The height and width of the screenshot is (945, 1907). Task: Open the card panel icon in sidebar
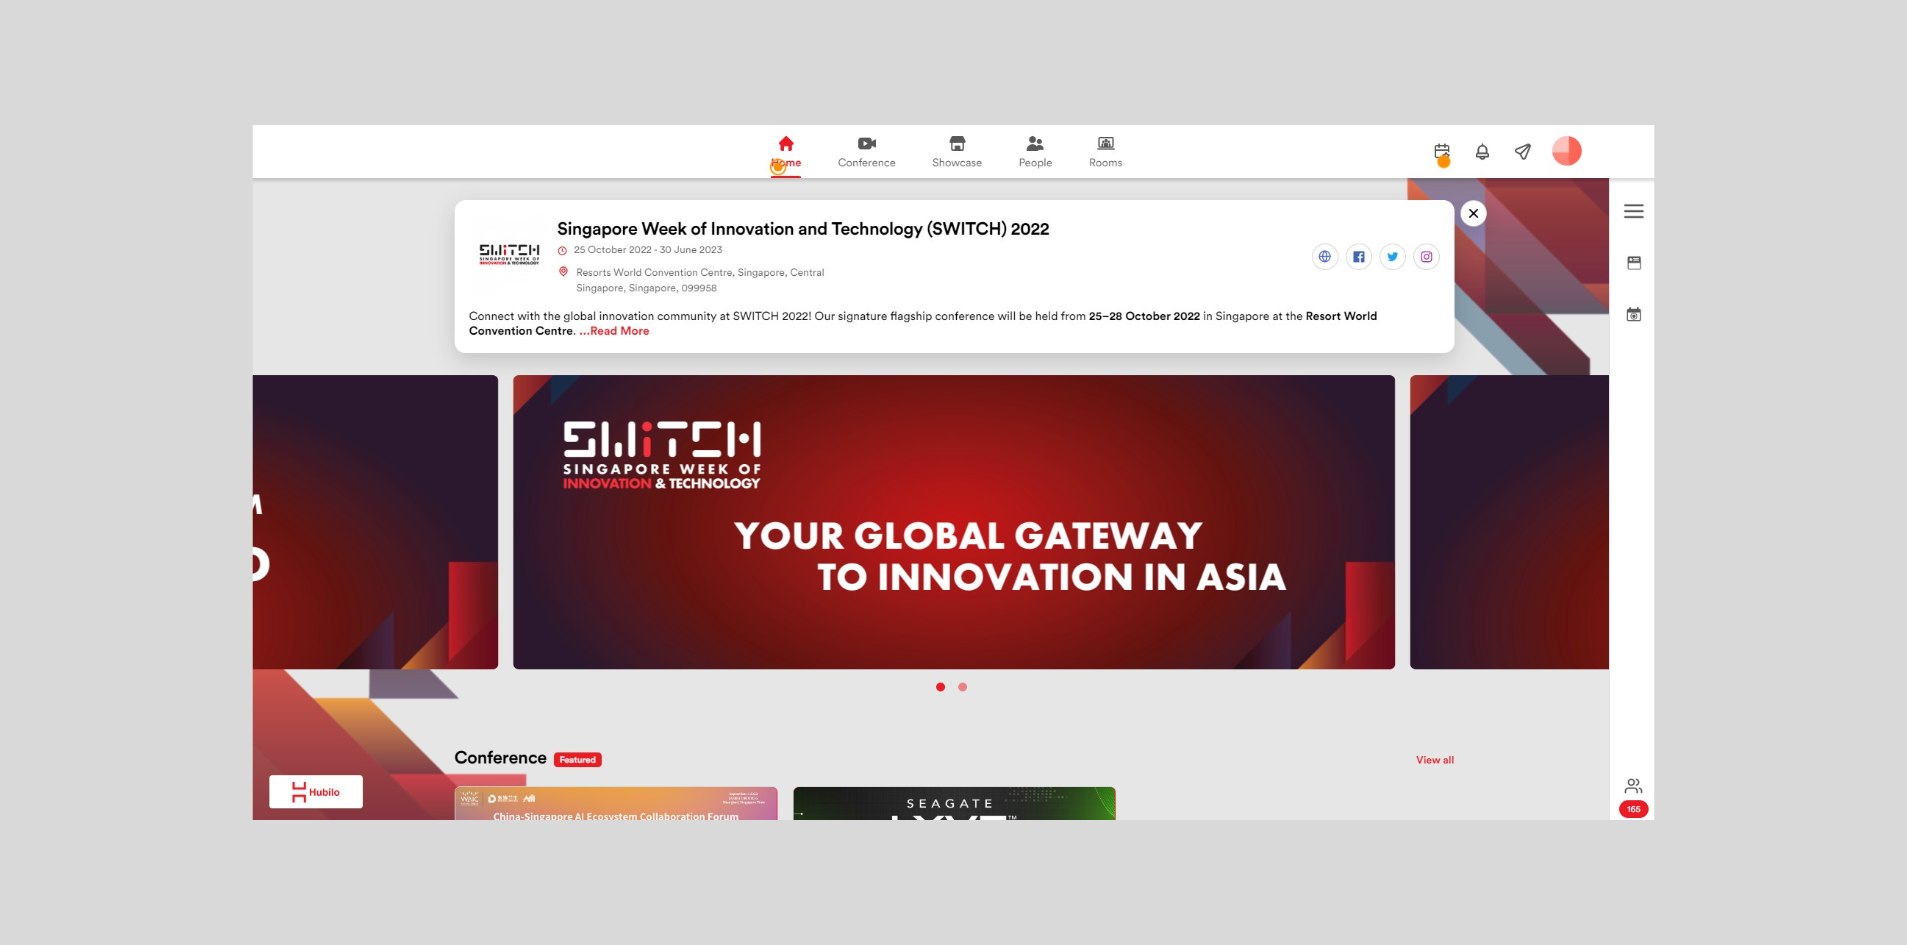tap(1633, 263)
